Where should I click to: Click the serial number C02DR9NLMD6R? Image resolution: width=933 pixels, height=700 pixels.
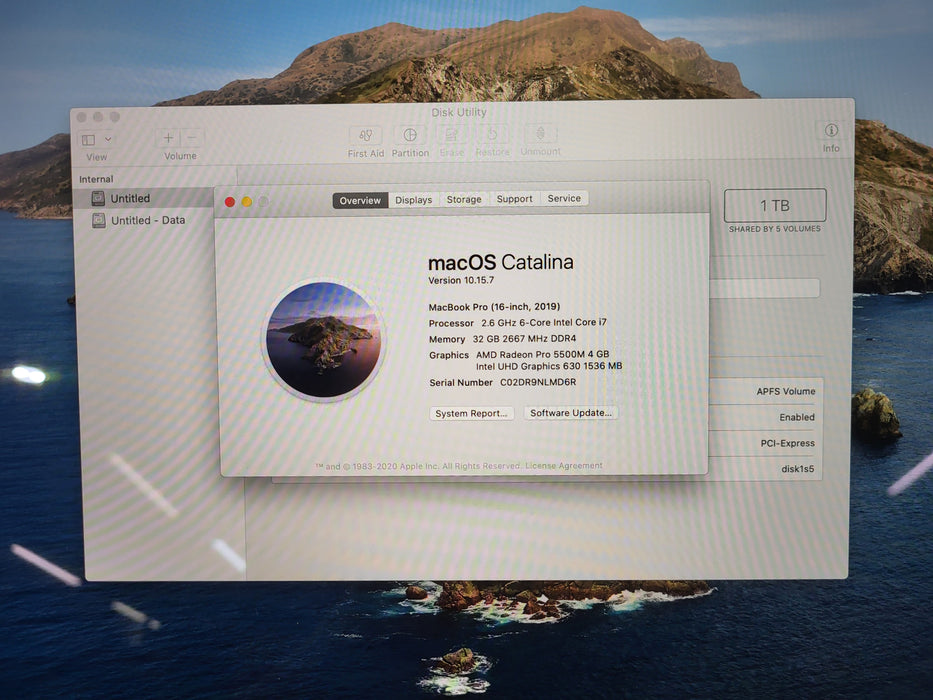[x=538, y=382]
